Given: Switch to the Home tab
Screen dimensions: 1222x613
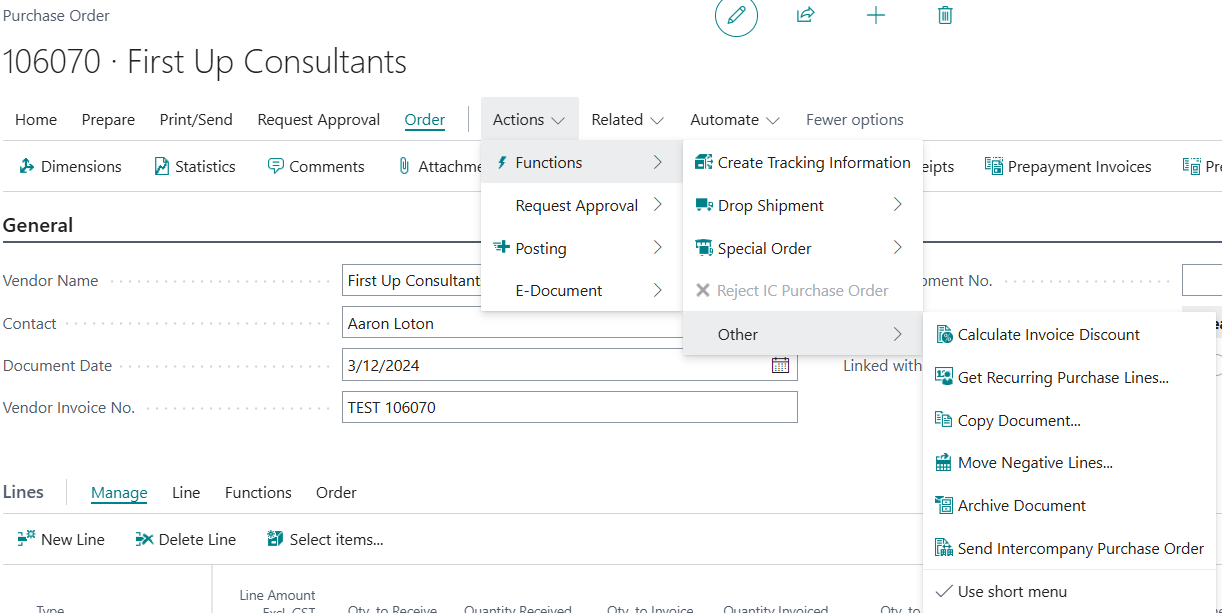Looking at the screenshot, I should pyautogui.click(x=36, y=120).
